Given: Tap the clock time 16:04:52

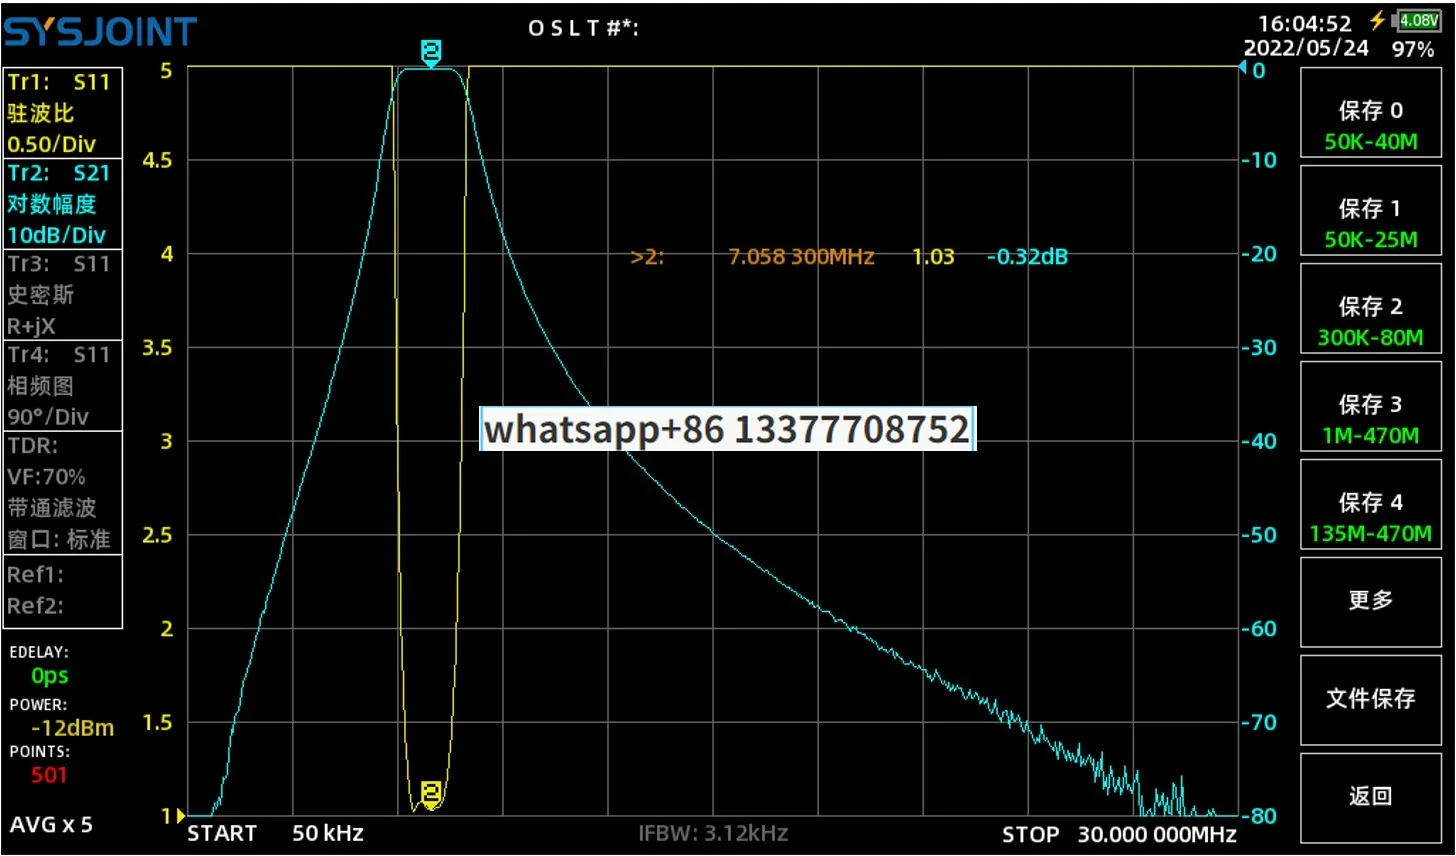Looking at the screenshot, I should point(1304,23).
